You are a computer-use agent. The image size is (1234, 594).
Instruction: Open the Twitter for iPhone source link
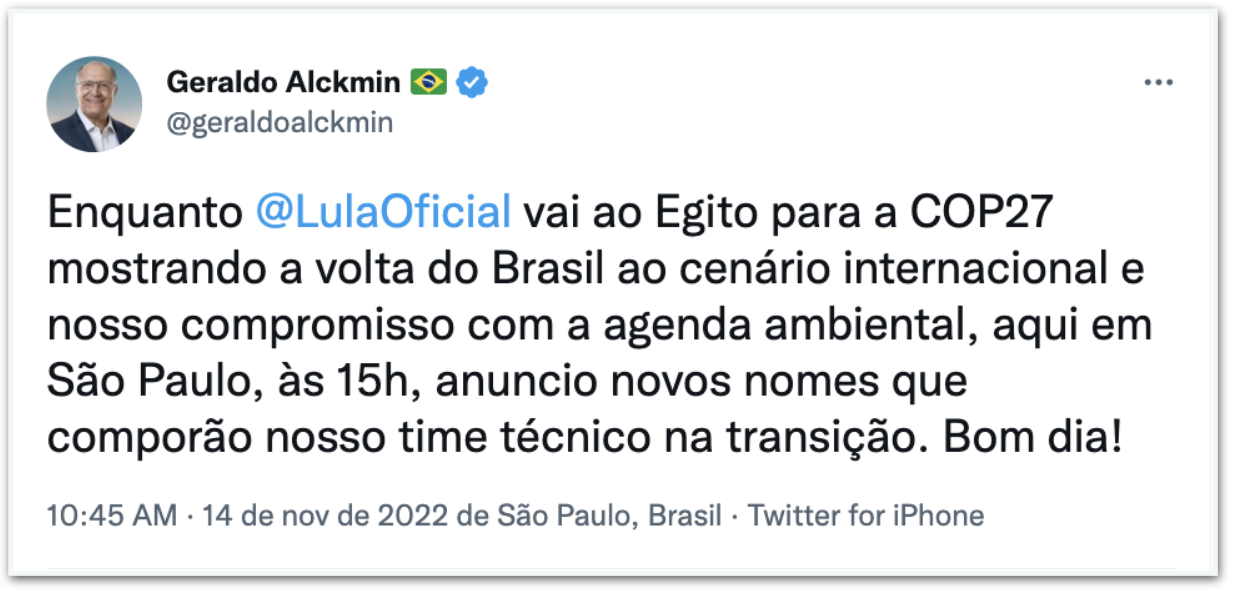click(x=866, y=516)
